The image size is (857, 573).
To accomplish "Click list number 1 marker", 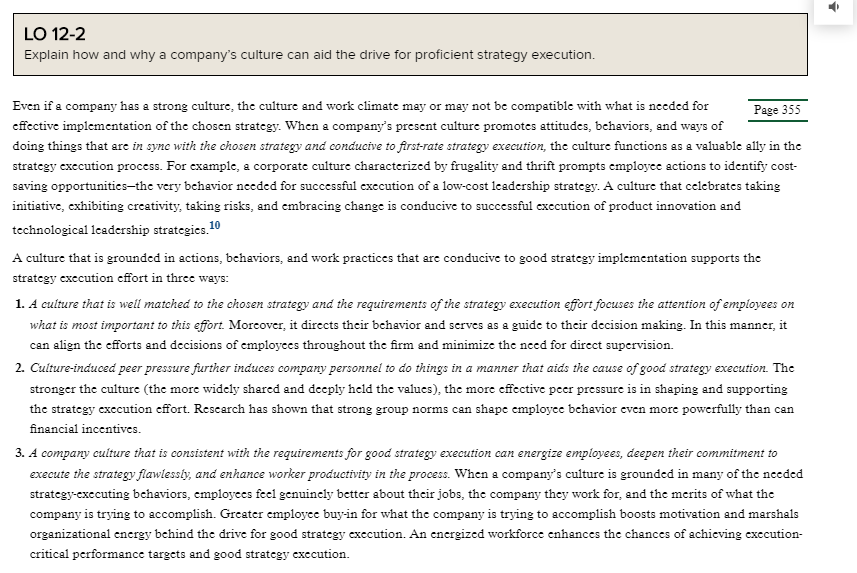I will pyautogui.click(x=20, y=304).
